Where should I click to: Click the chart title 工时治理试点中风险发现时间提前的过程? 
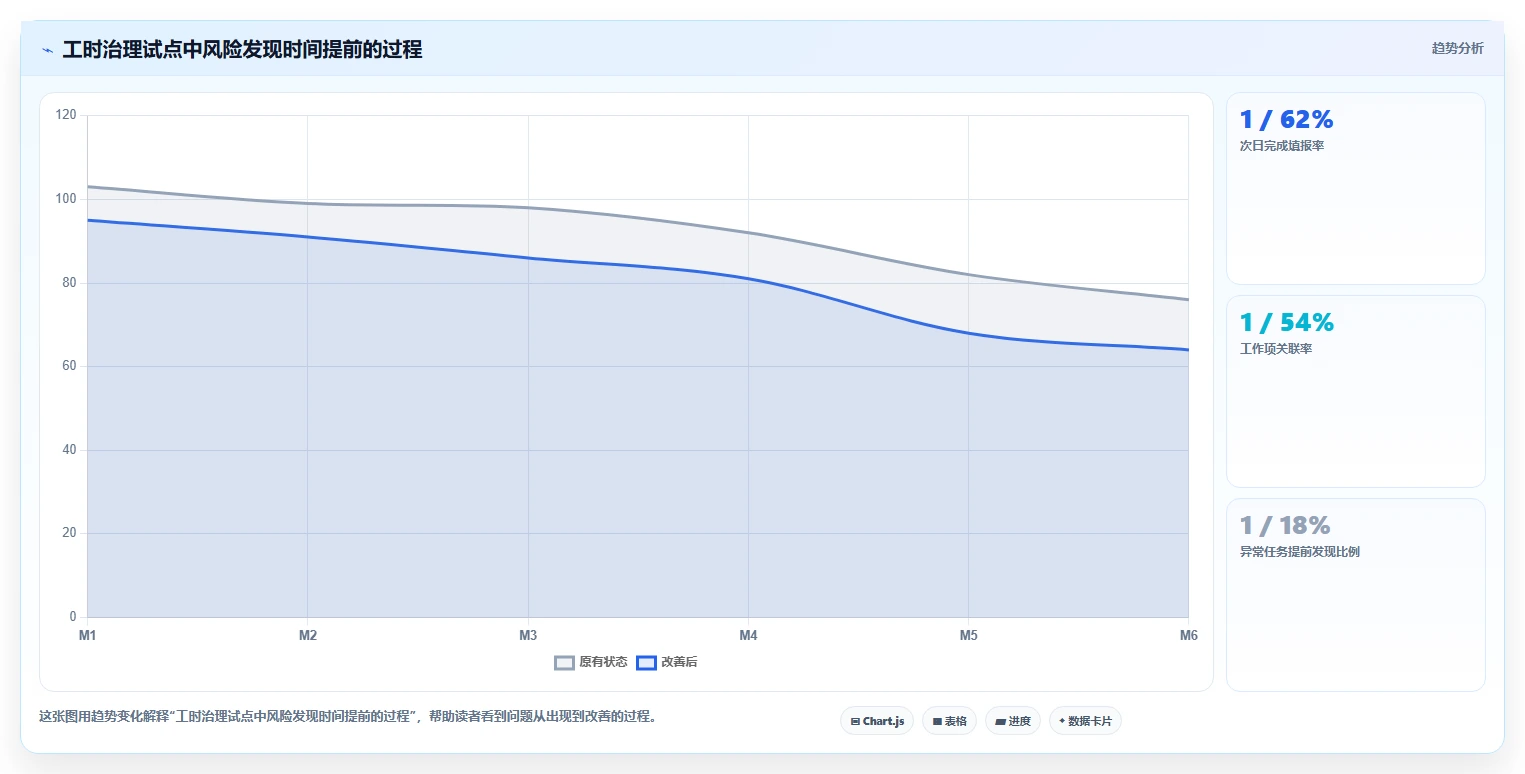pyautogui.click(x=242, y=50)
